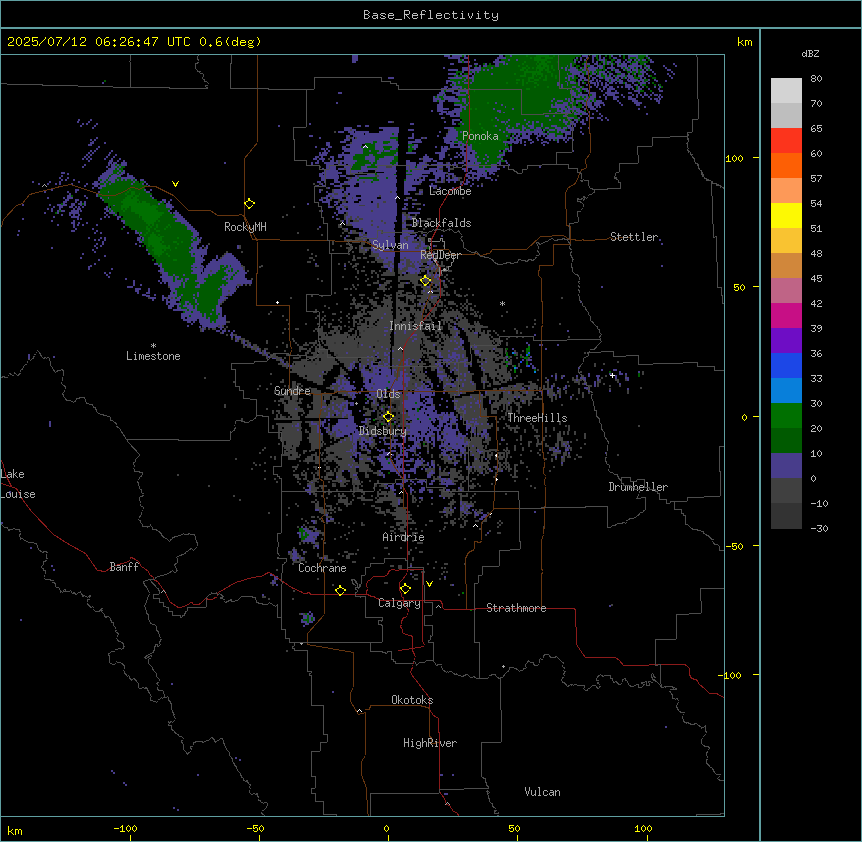Click the red swatch between 65 and 60 dBZ
Viewport: 862px width, 842px height.
click(x=786, y=140)
